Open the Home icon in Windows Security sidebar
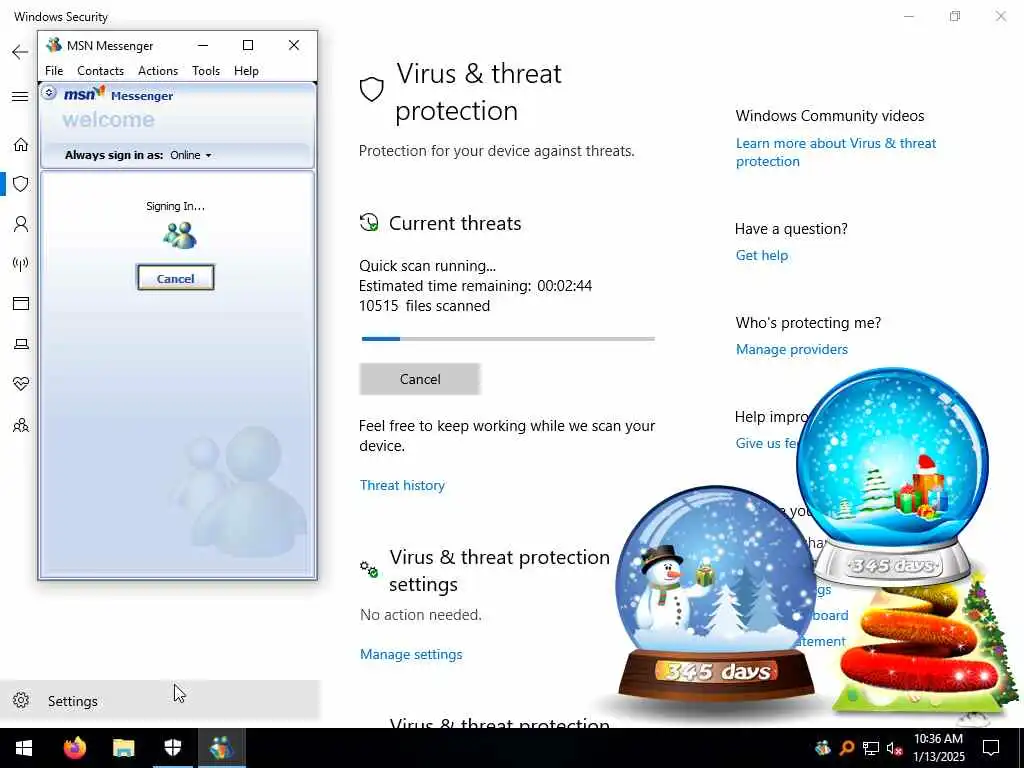This screenshot has width=1024, height=768. (21, 144)
